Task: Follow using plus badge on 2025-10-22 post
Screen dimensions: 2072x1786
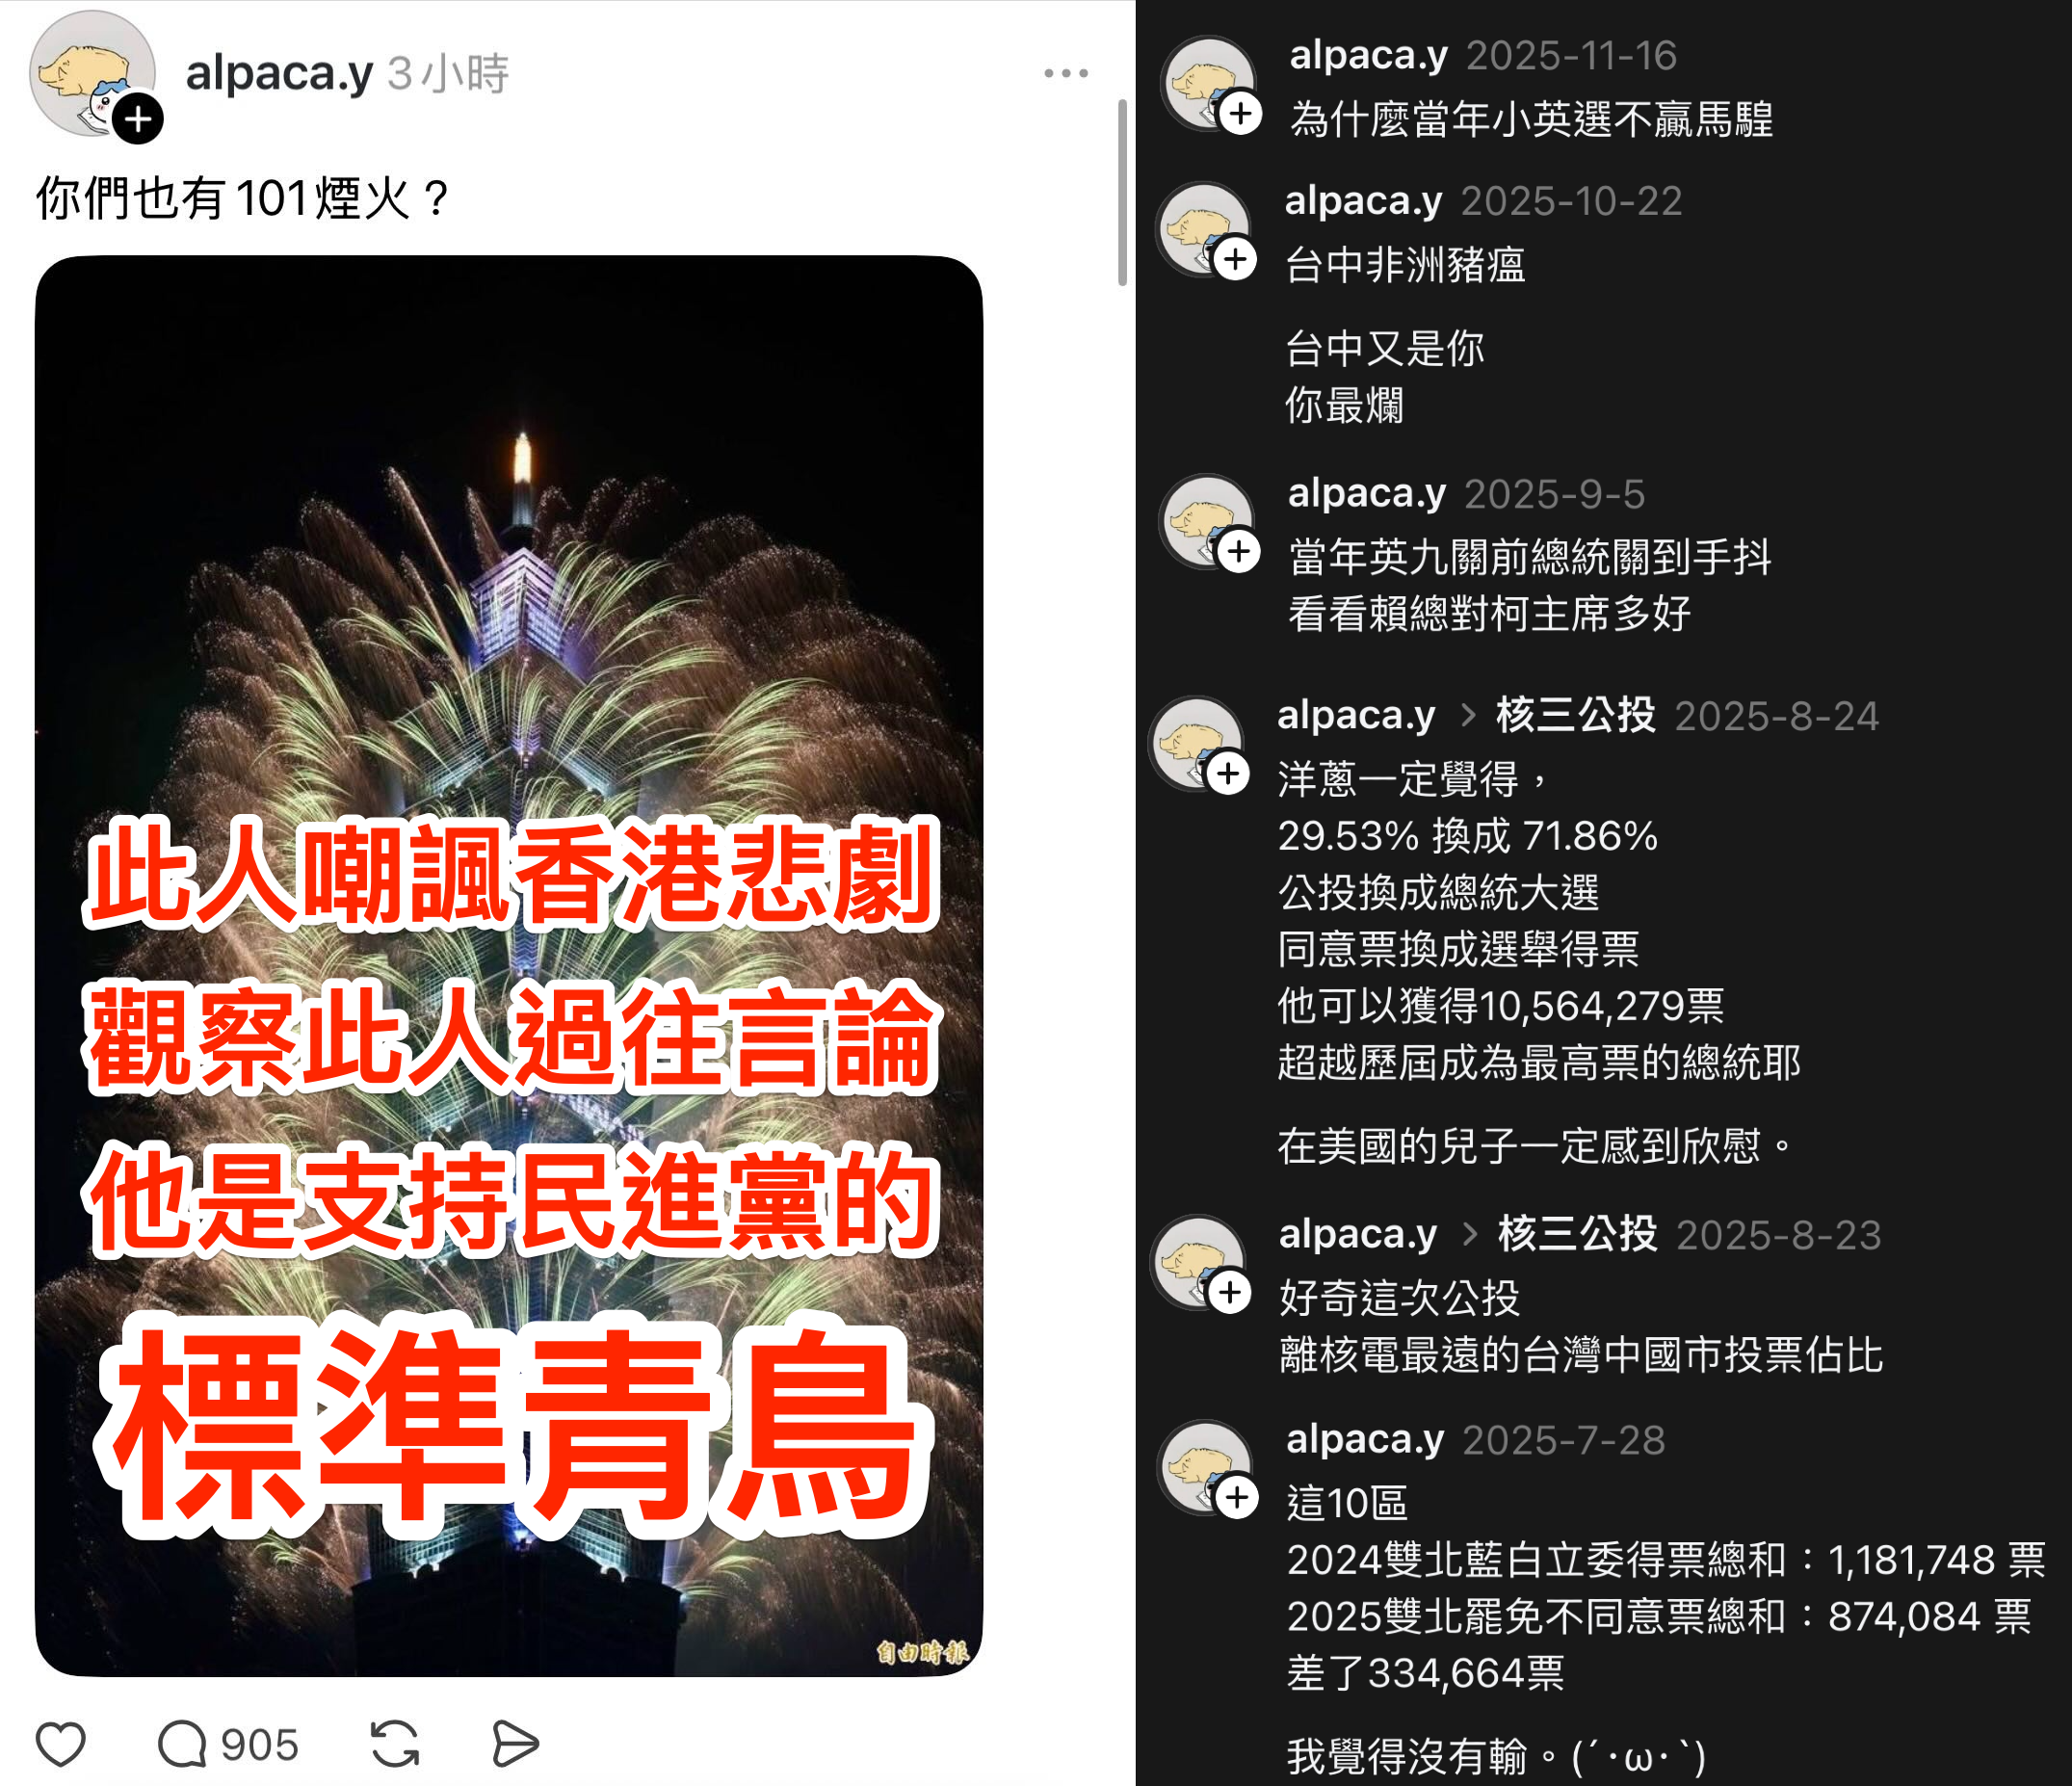Action: coord(1236,259)
